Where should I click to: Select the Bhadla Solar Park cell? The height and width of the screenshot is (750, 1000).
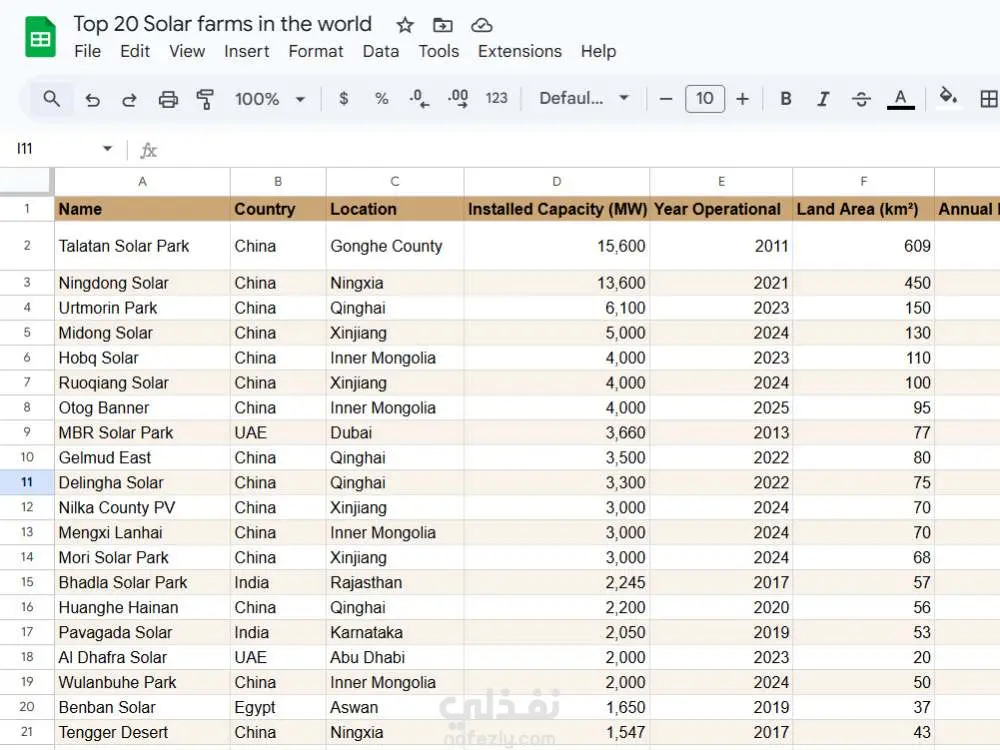click(x=142, y=582)
